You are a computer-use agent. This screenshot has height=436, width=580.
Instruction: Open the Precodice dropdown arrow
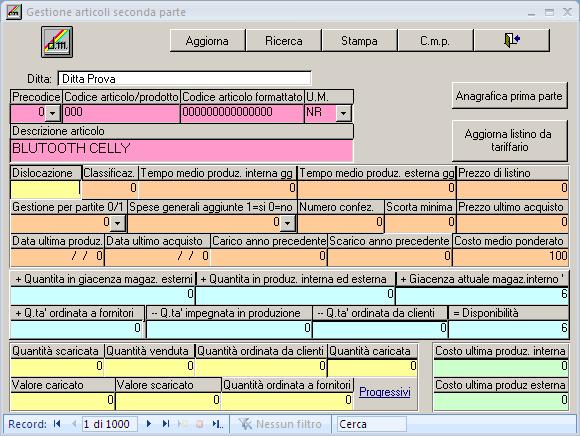pos(53,113)
